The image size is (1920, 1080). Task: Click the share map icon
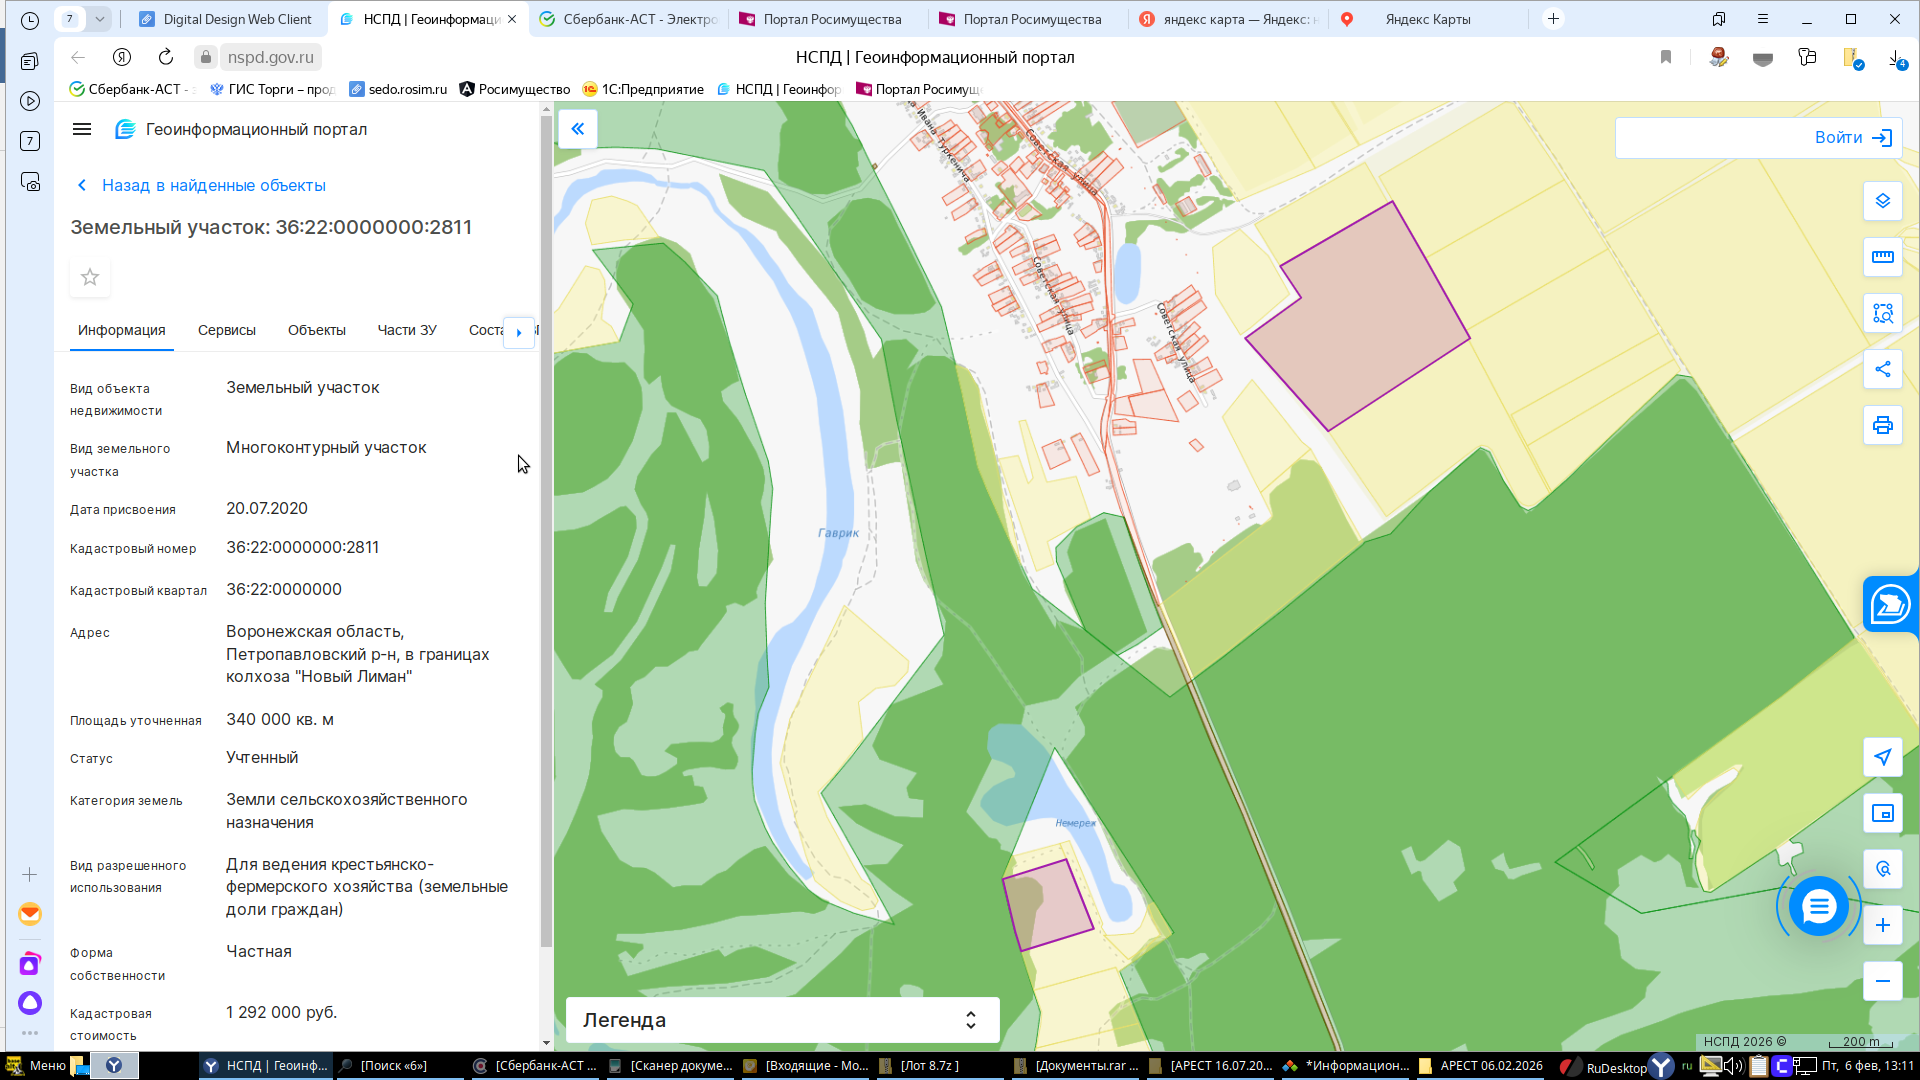pos(1882,369)
